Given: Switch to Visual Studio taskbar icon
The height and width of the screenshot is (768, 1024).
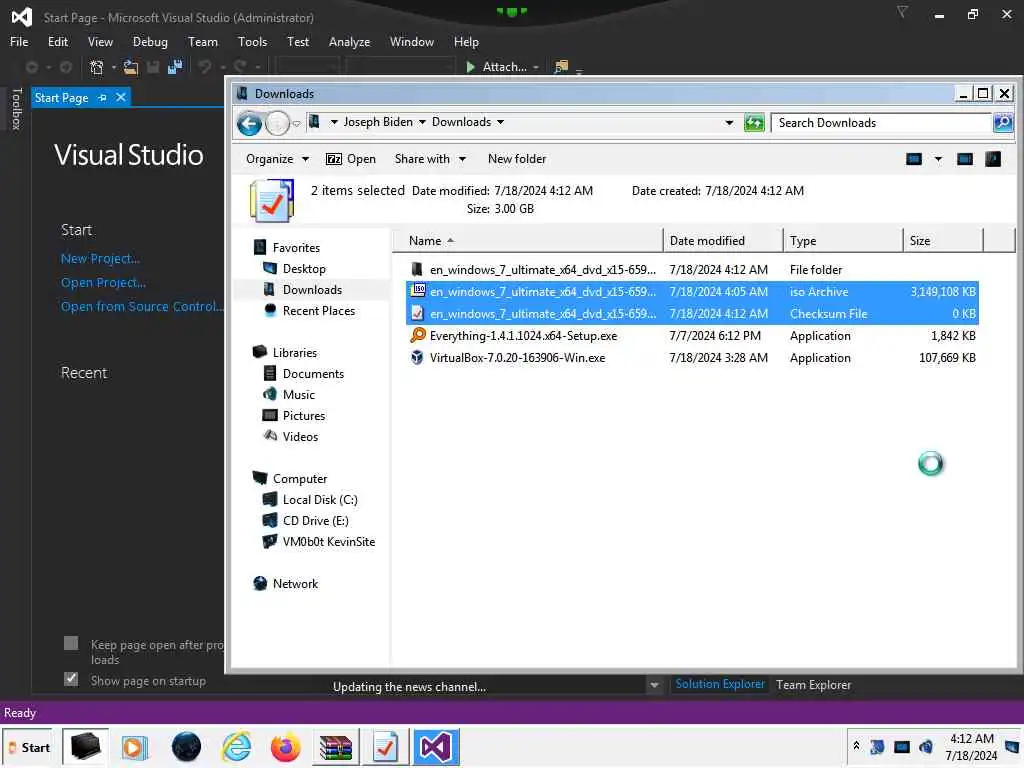Looking at the screenshot, I should [x=436, y=746].
